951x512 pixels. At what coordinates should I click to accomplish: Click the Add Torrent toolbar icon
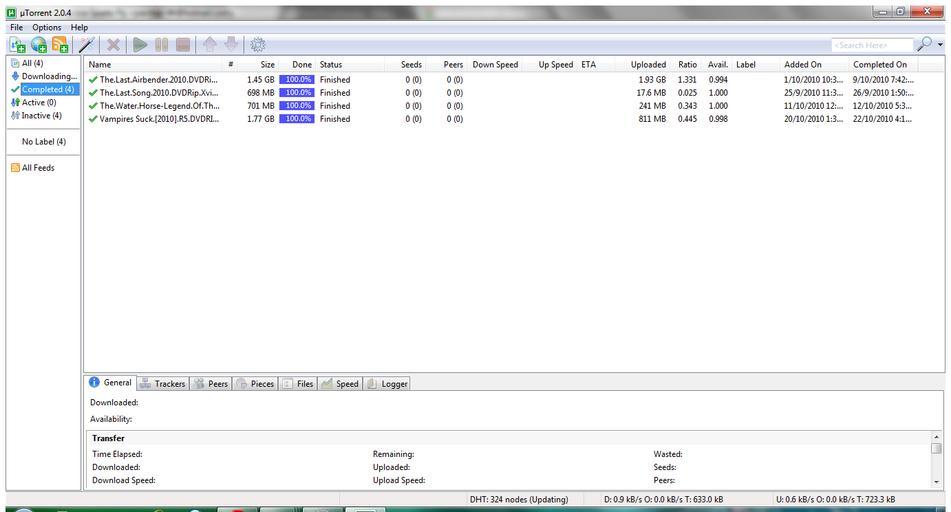[17, 45]
